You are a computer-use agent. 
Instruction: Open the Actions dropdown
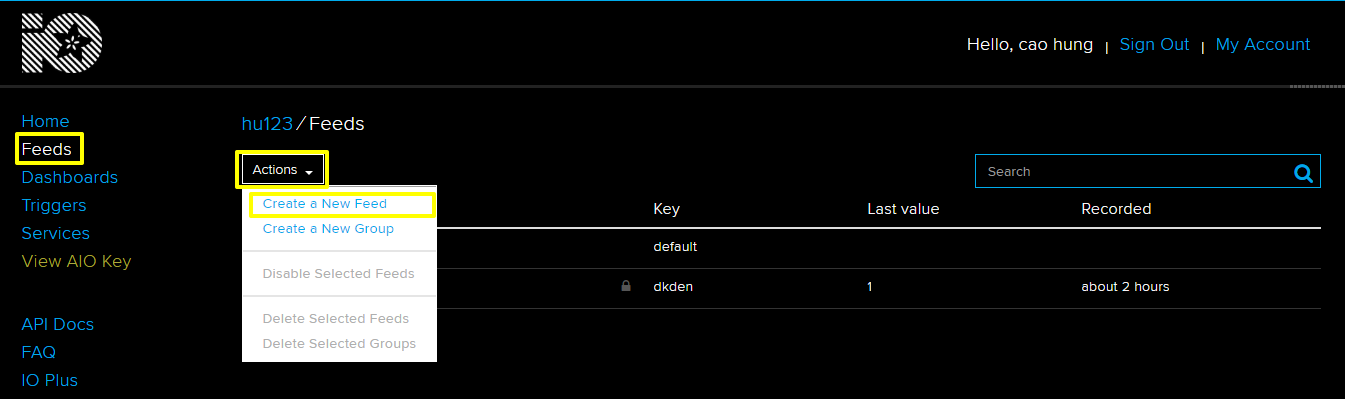tap(283, 170)
